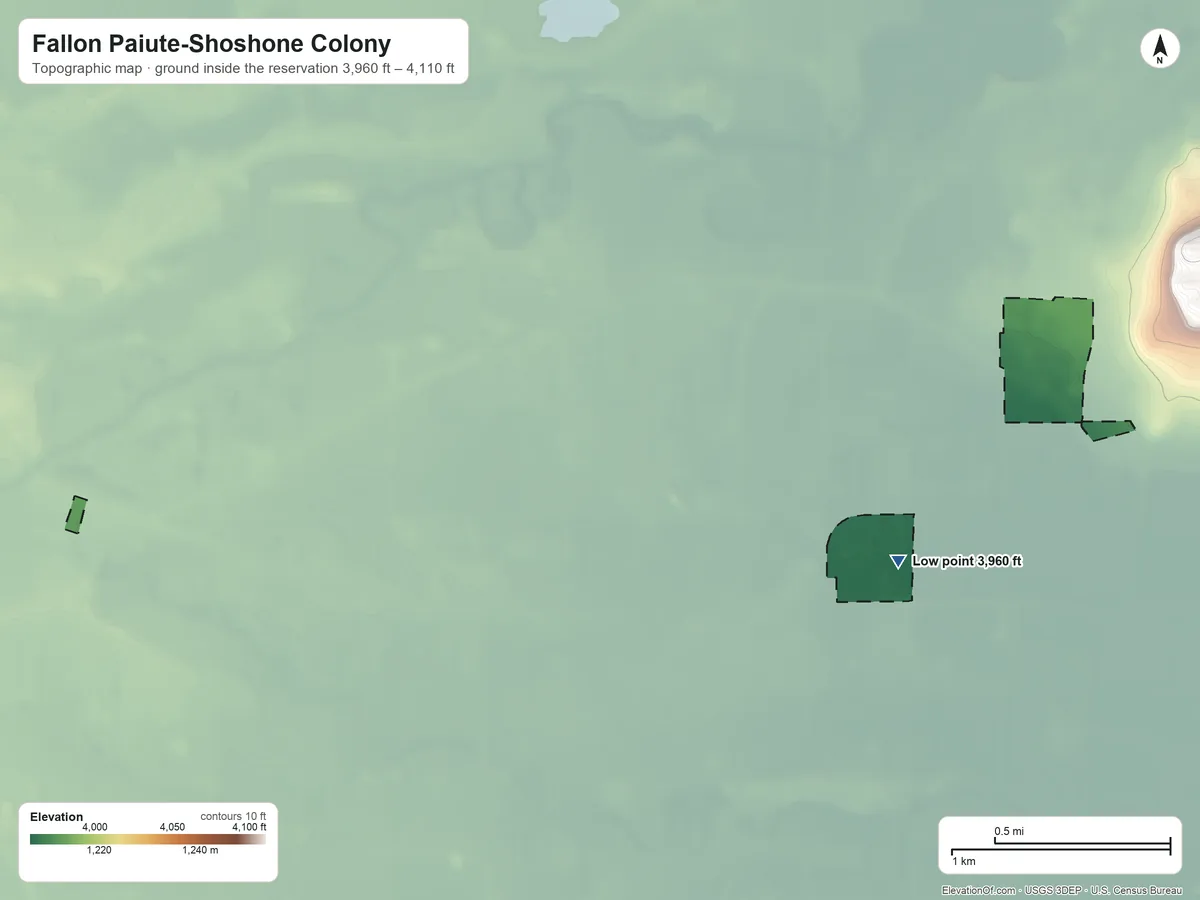Click the '4,100 ft' legend tick label

point(249,827)
